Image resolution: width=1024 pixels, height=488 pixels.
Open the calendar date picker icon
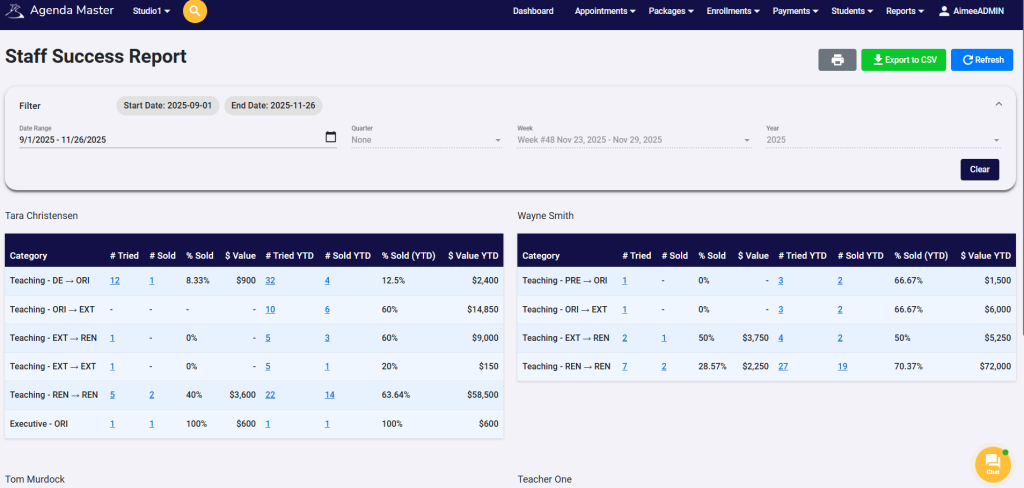pos(331,137)
